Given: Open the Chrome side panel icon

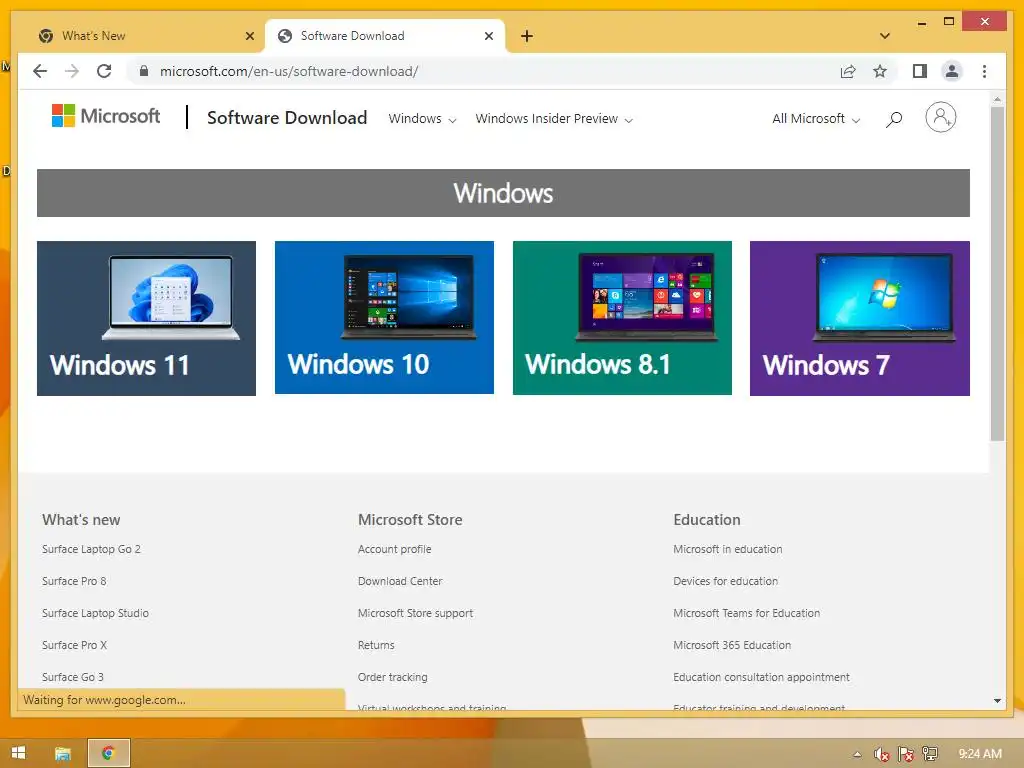Looking at the screenshot, I should pos(920,71).
